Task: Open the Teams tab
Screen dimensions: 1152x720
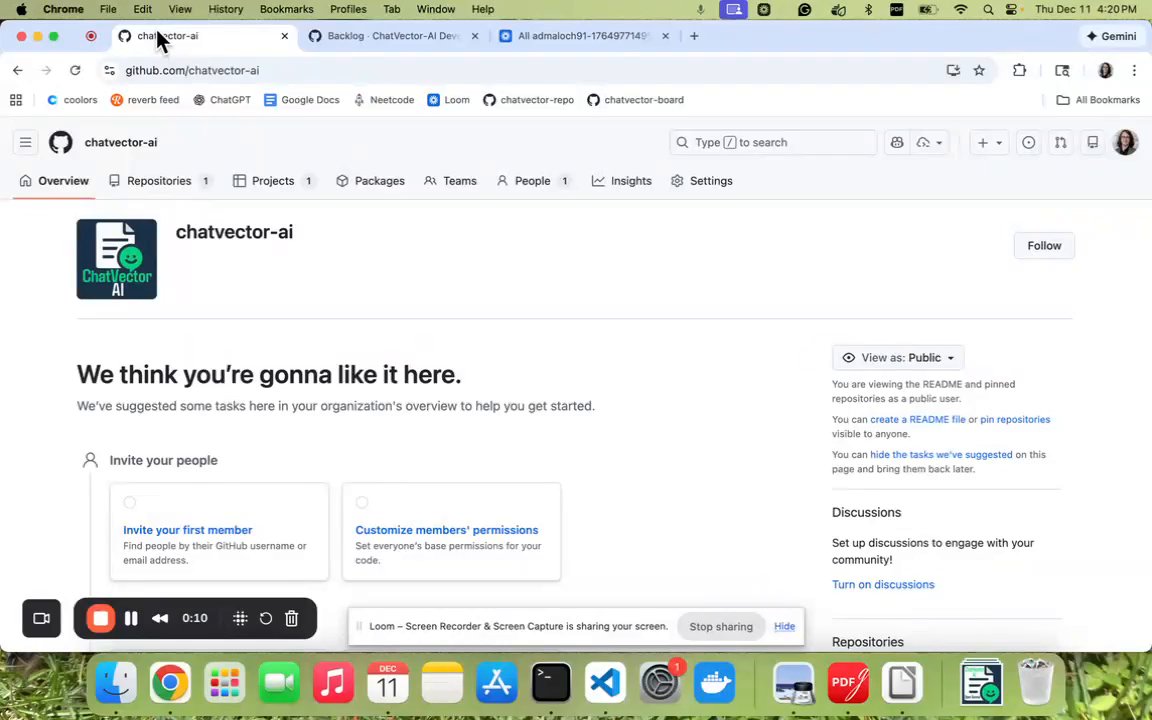Action: [x=450, y=181]
